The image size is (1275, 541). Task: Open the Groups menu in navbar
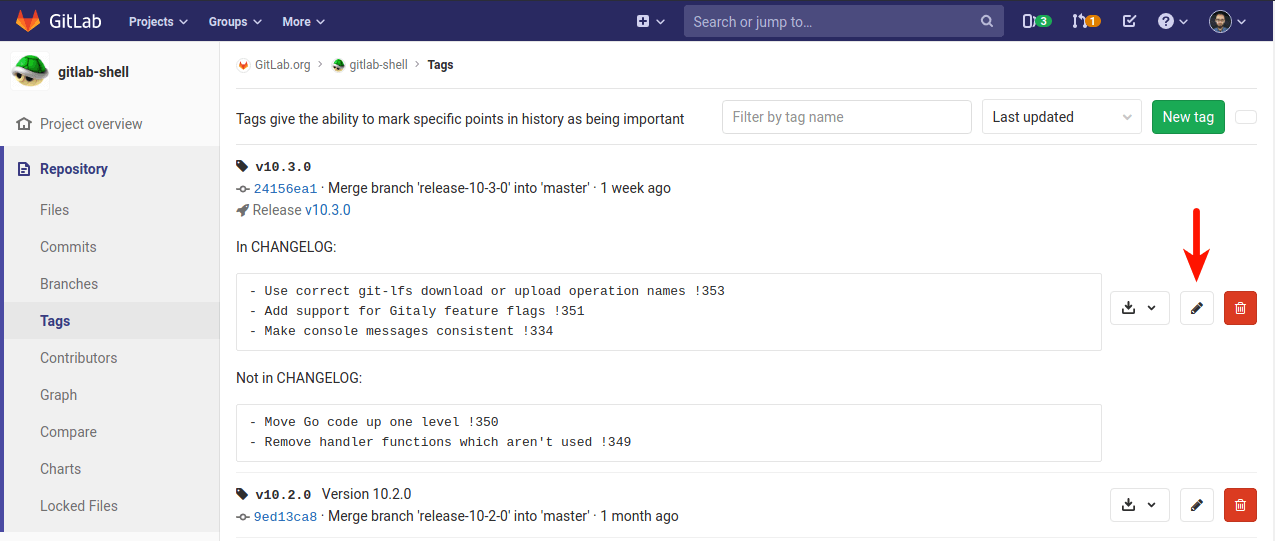235,21
